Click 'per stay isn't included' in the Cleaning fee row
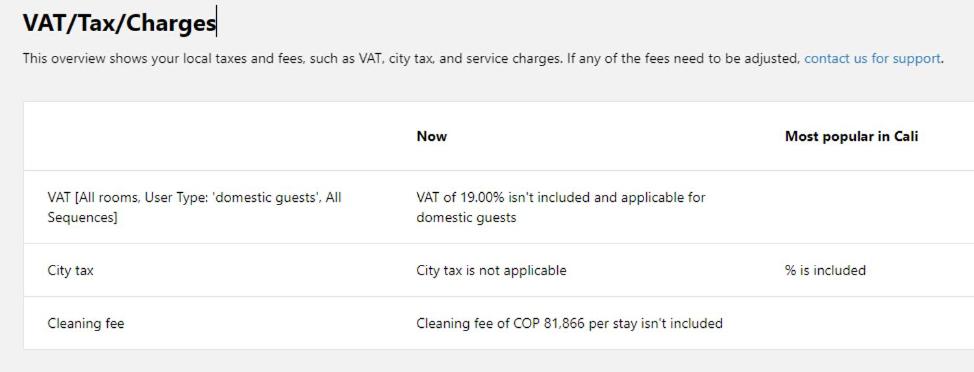 [x=655, y=323]
